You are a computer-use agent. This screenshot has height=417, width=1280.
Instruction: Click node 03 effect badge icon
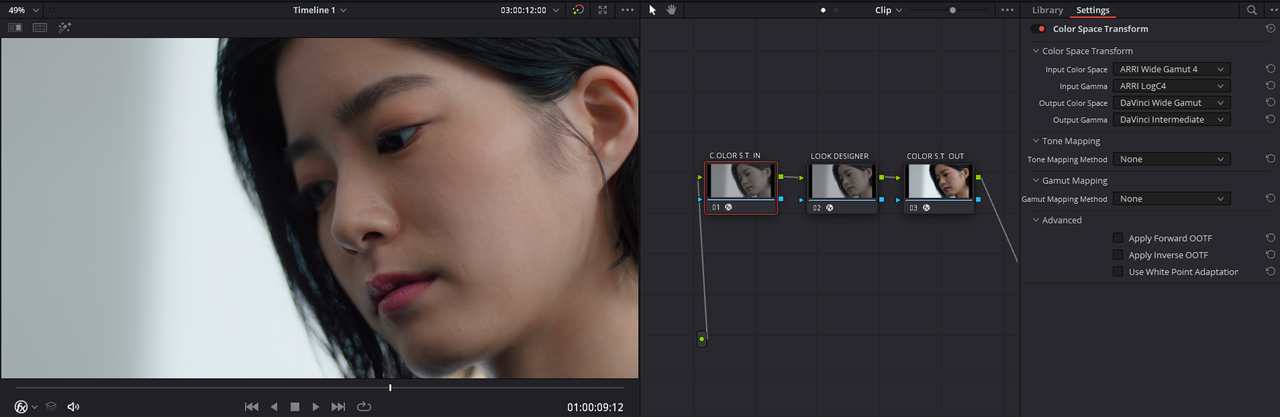coord(927,207)
